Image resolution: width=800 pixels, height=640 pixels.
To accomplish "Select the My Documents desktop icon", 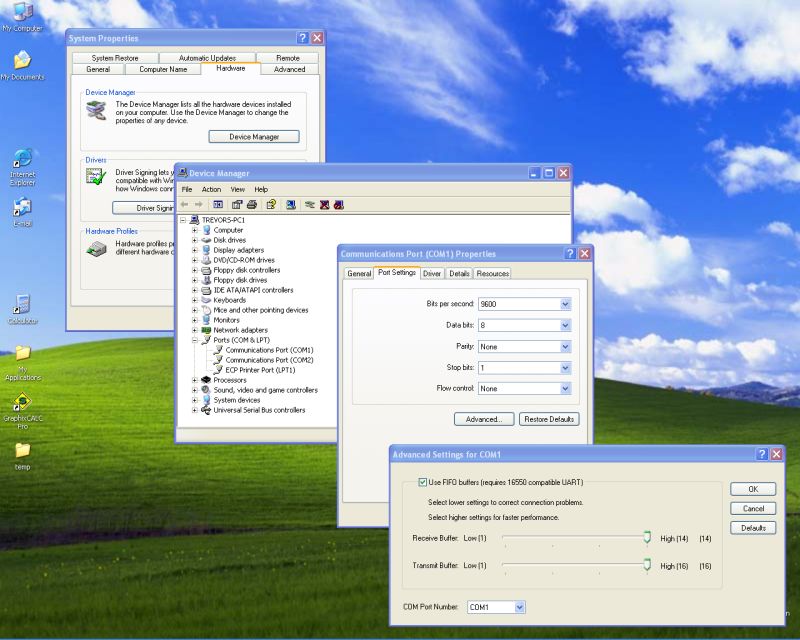I will [x=22, y=65].
